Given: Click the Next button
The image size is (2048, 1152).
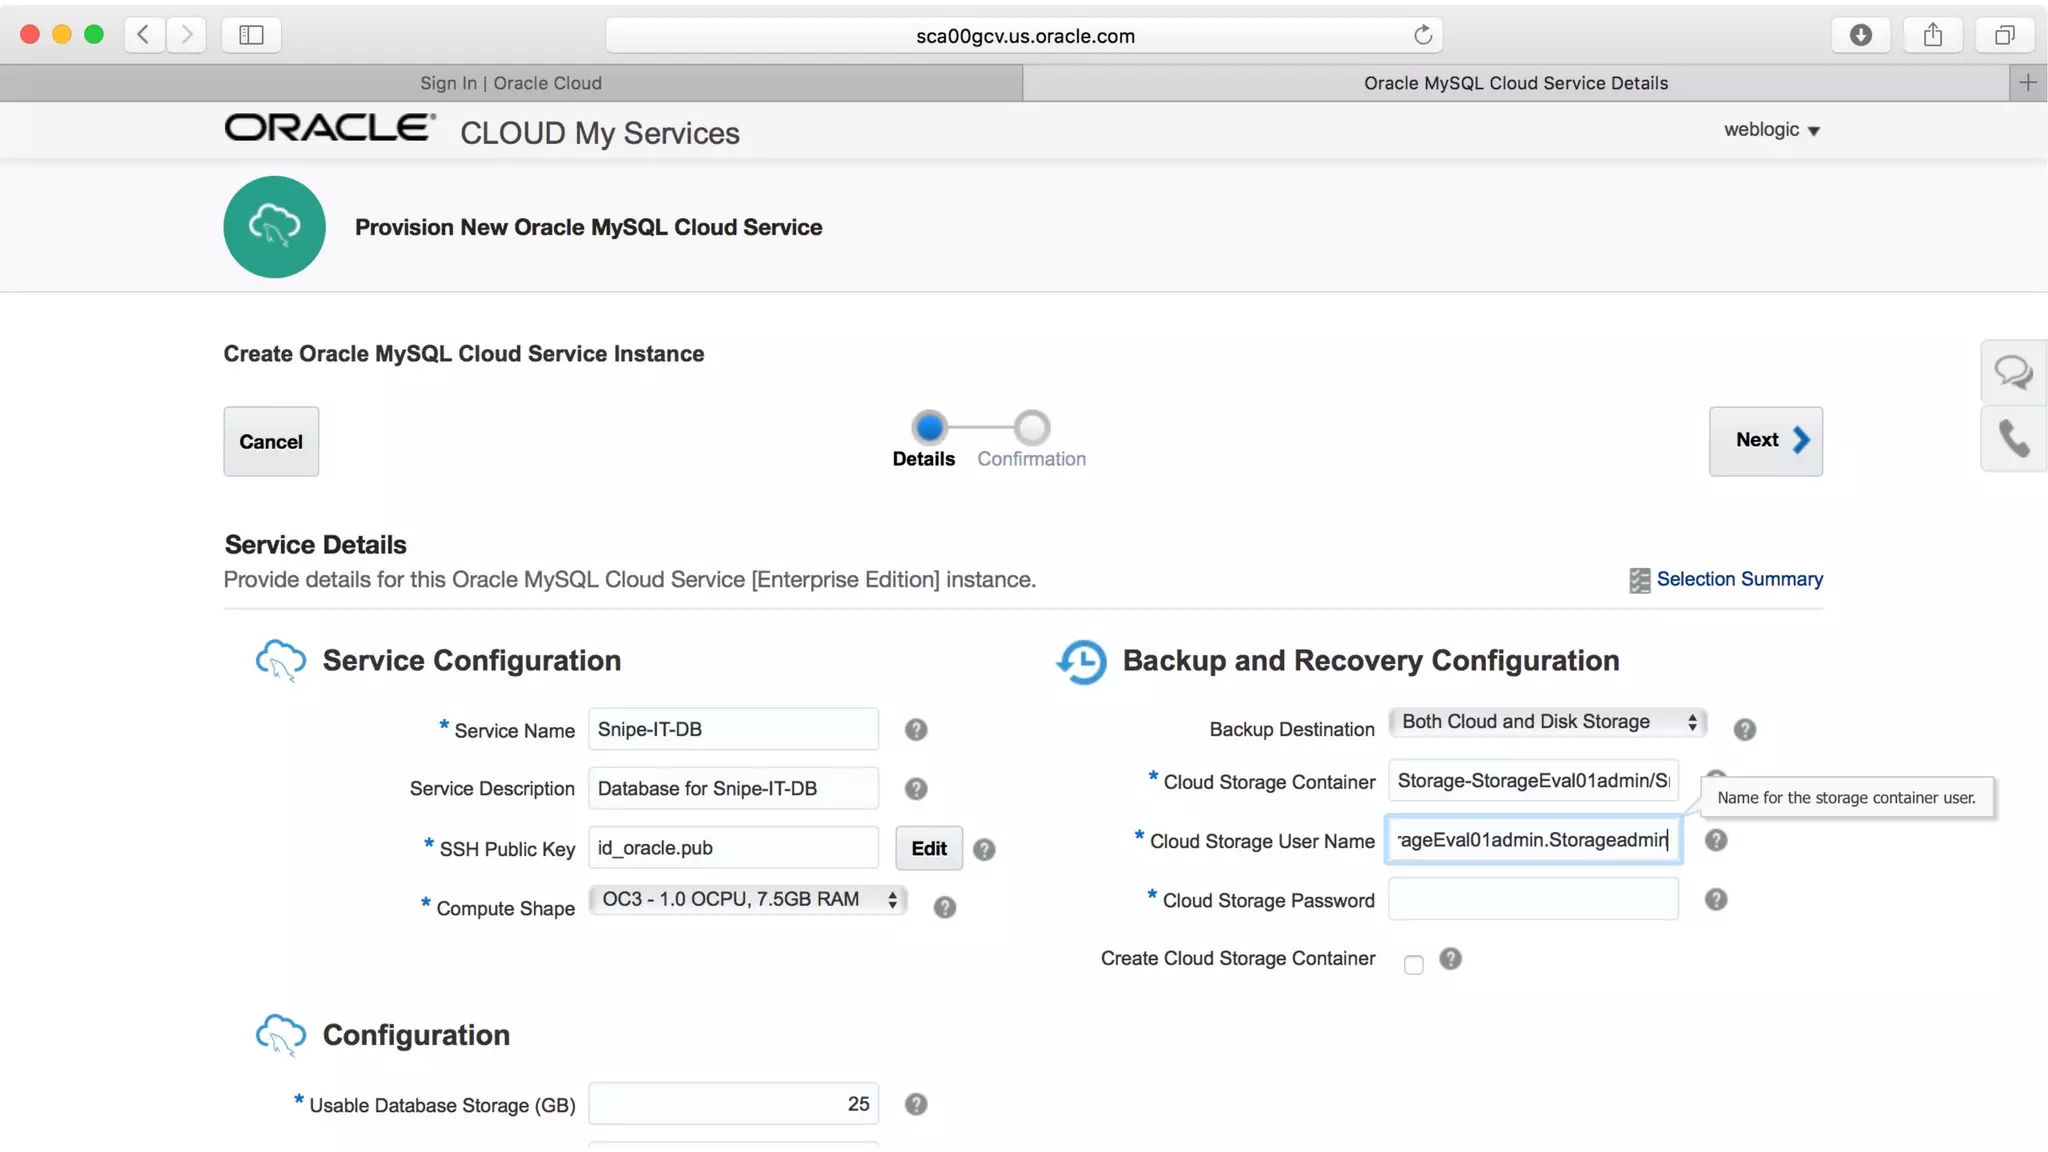Looking at the screenshot, I should pos(1765,440).
